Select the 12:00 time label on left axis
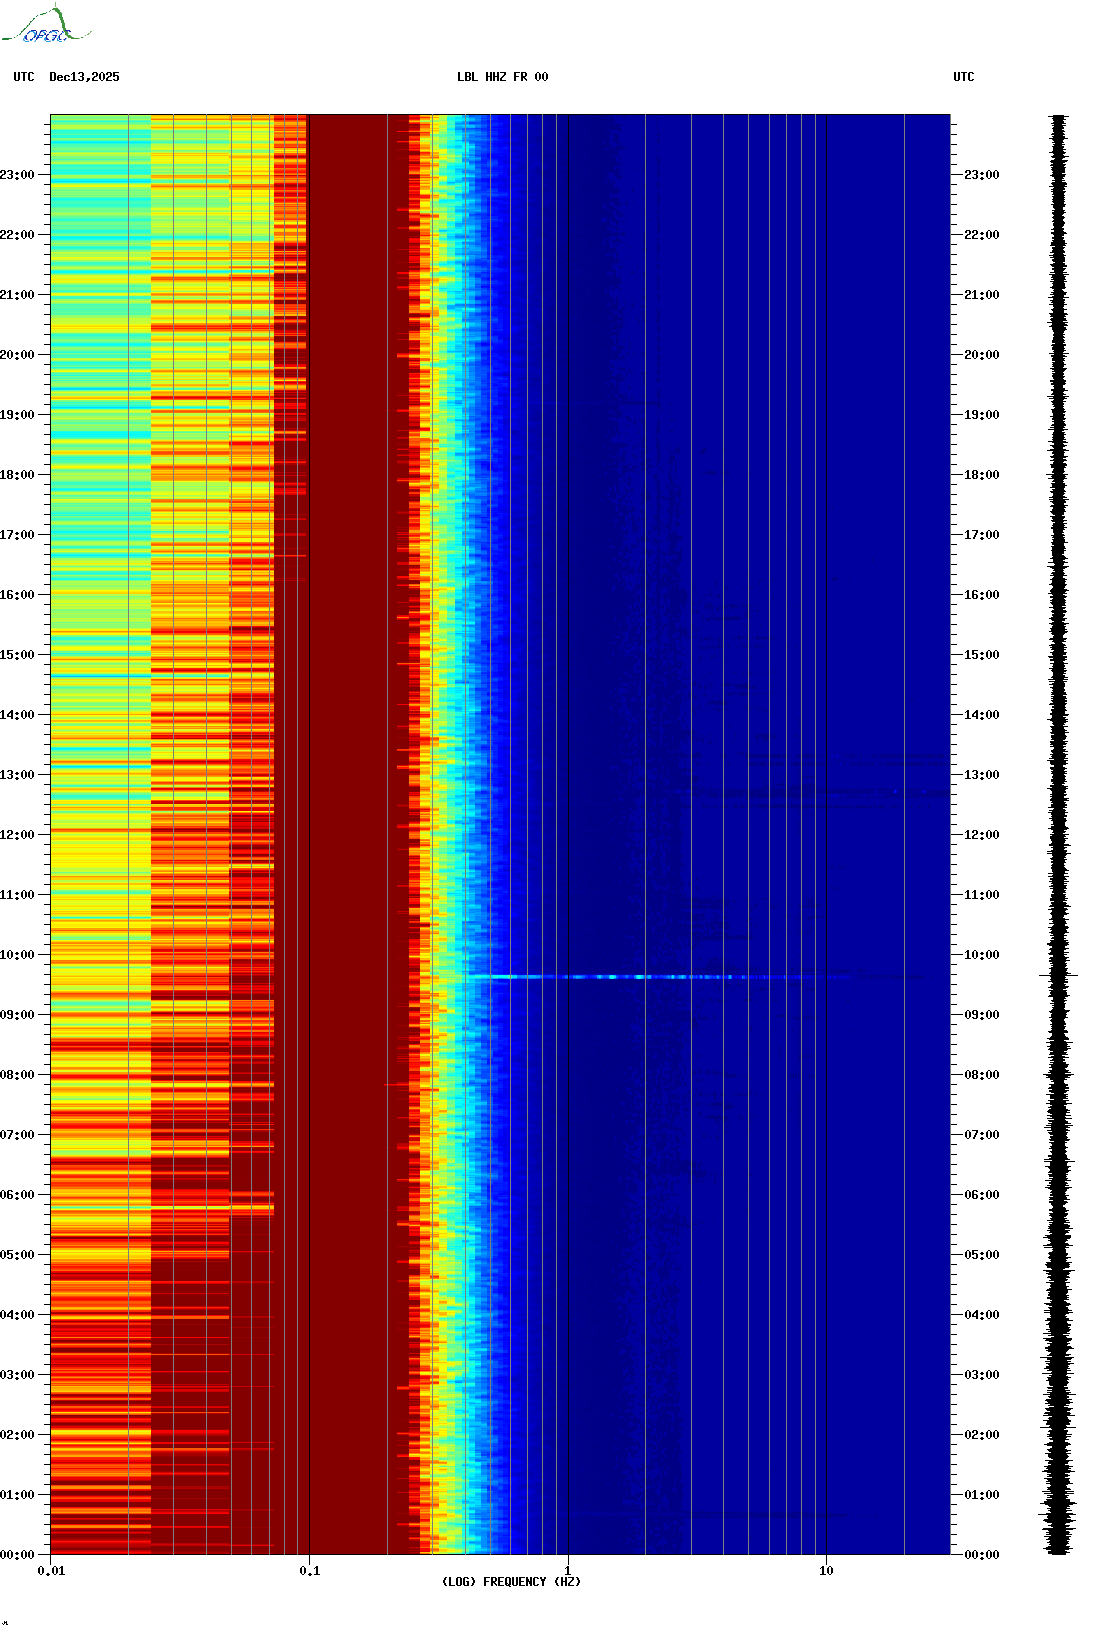This screenshot has width=1102, height=1634. pyautogui.click(x=17, y=835)
